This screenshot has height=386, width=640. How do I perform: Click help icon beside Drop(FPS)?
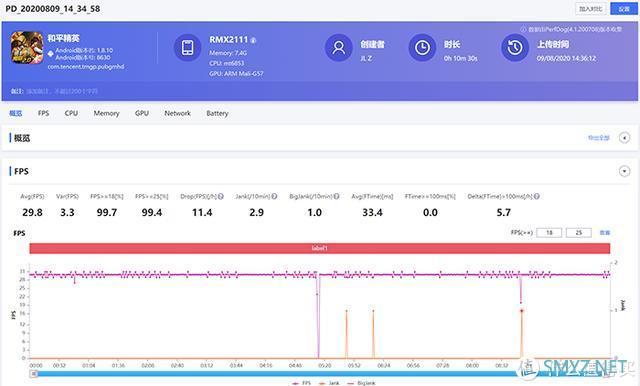220,196
